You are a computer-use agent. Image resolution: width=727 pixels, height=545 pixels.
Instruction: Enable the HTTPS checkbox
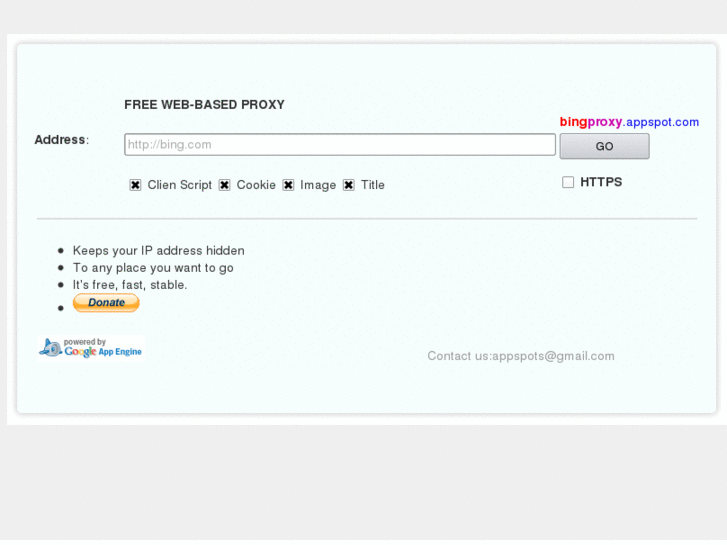pos(568,182)
